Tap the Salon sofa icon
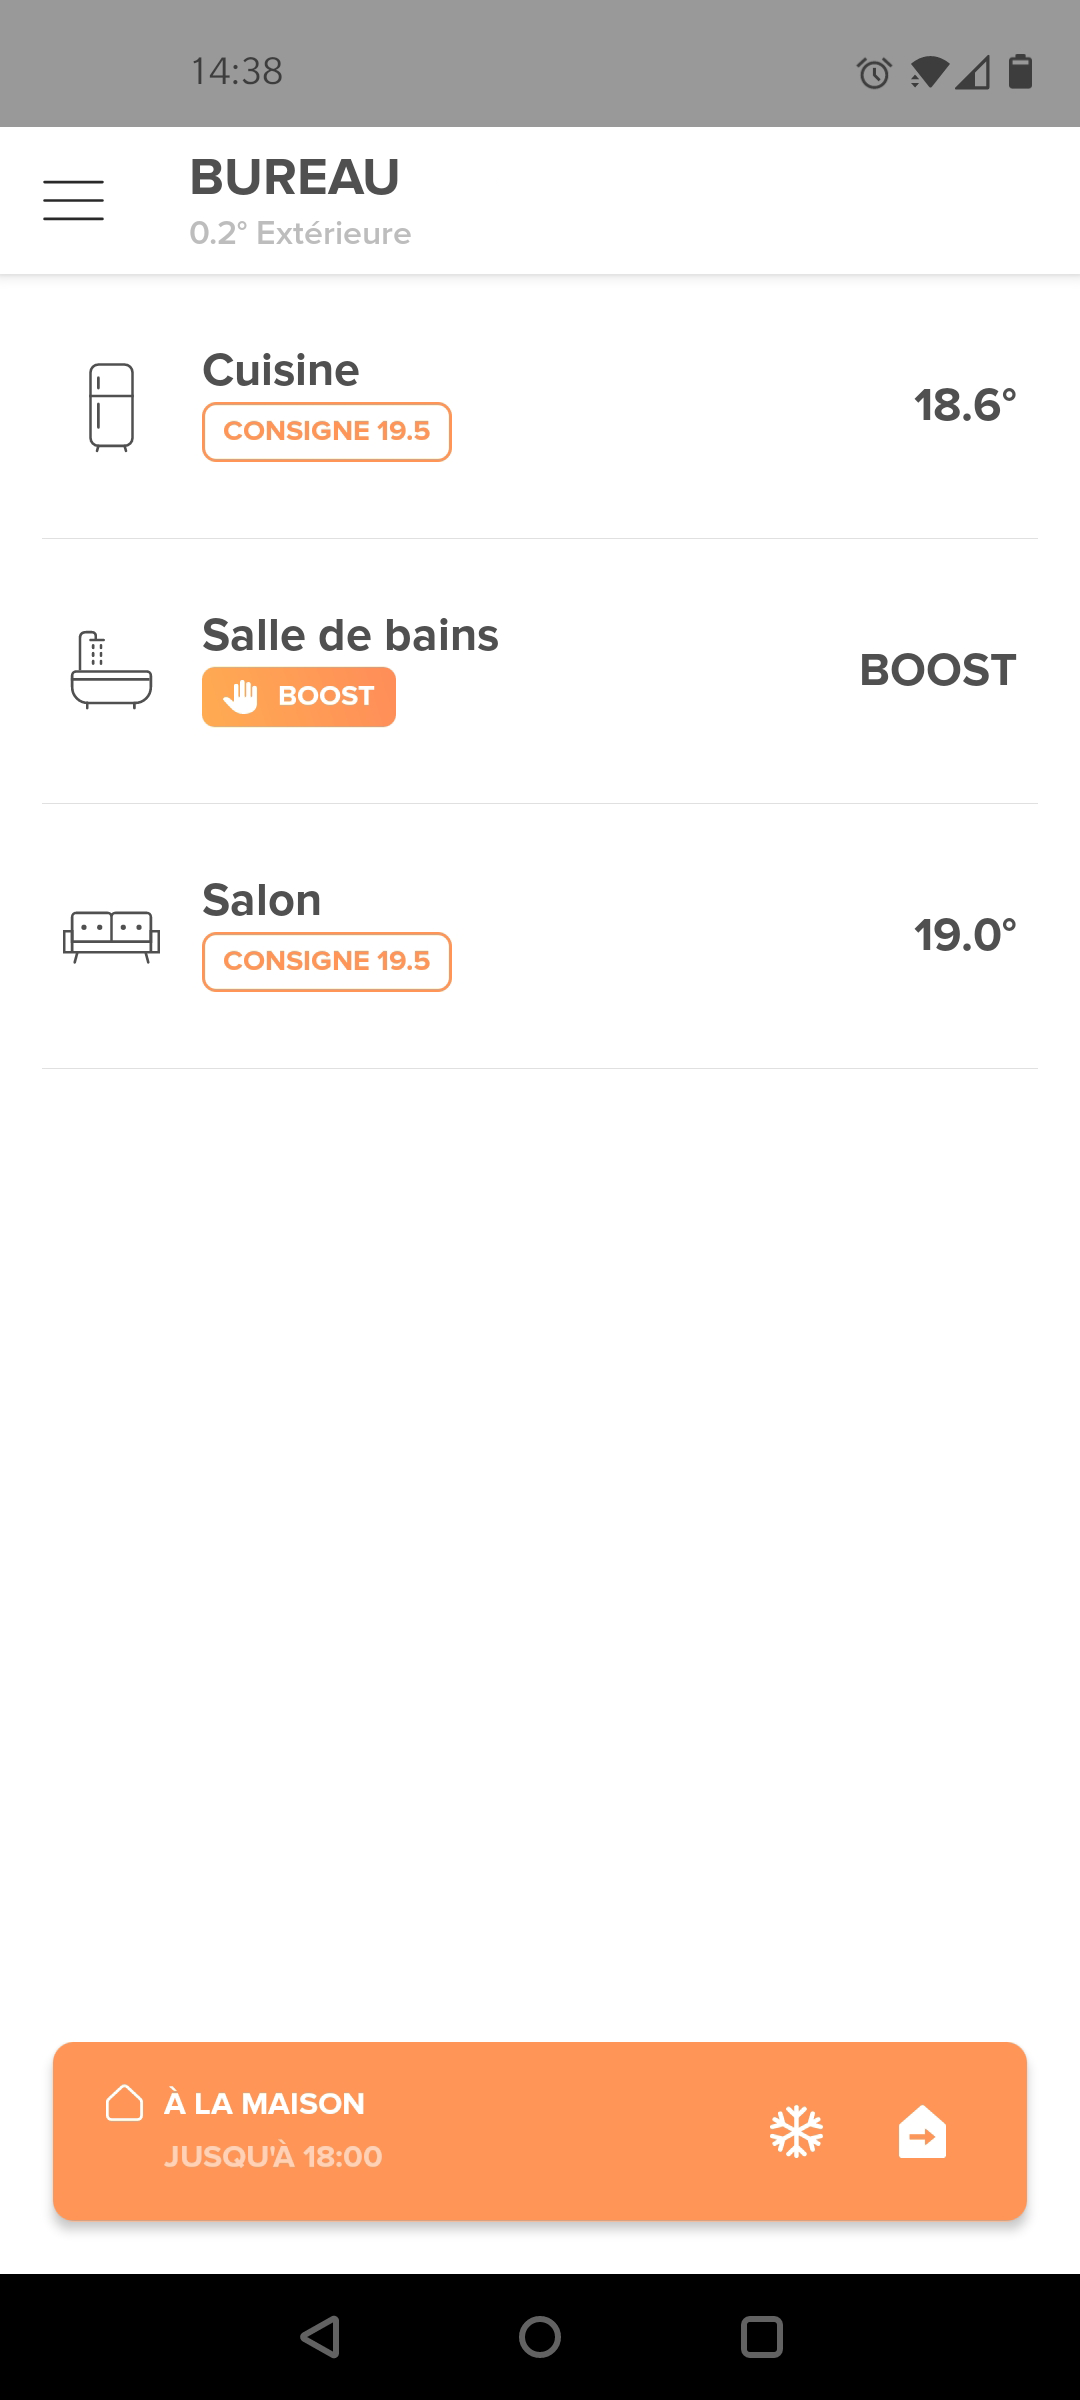Image resolution: width=1080 pixels, height=2400 pixels. point(111,936)
